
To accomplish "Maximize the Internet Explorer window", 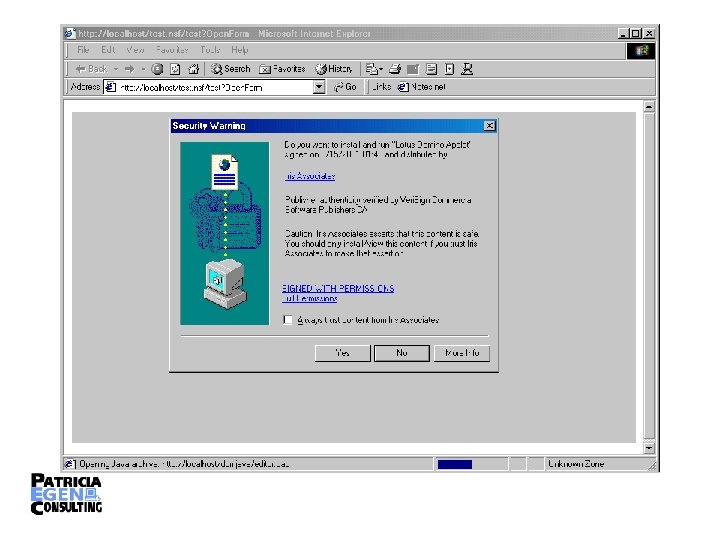I will pyautogui.click(x=636, y=33).
